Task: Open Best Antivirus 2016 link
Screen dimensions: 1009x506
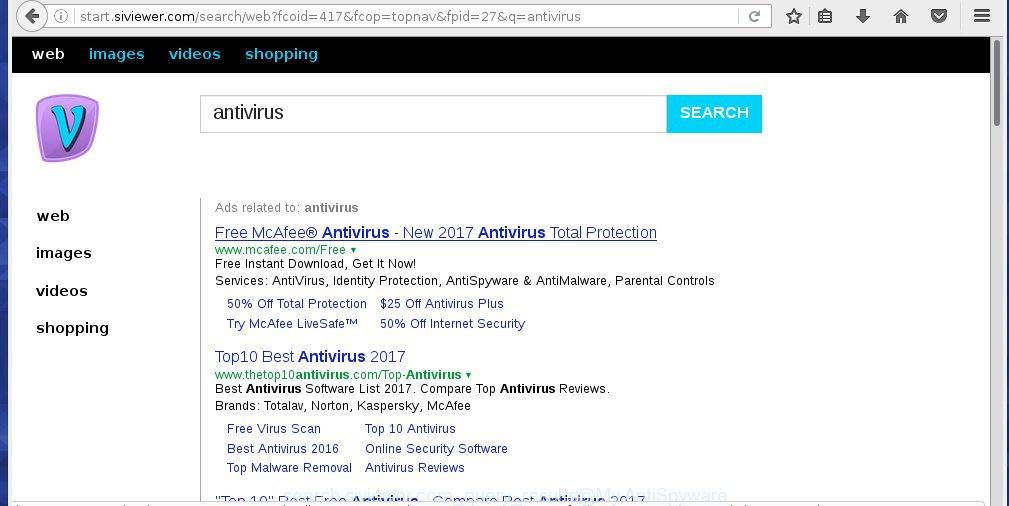Action: tap(282, 449)
